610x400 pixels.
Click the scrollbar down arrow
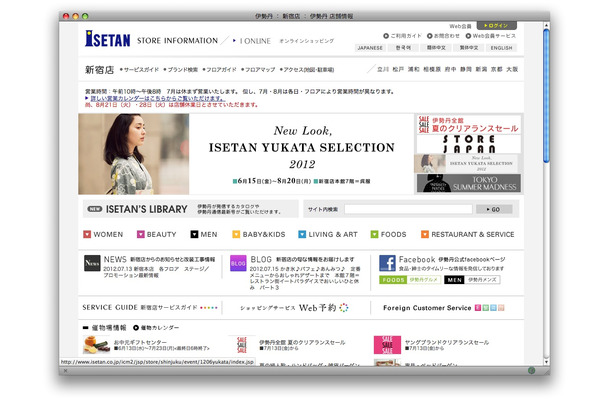point(546,362)
